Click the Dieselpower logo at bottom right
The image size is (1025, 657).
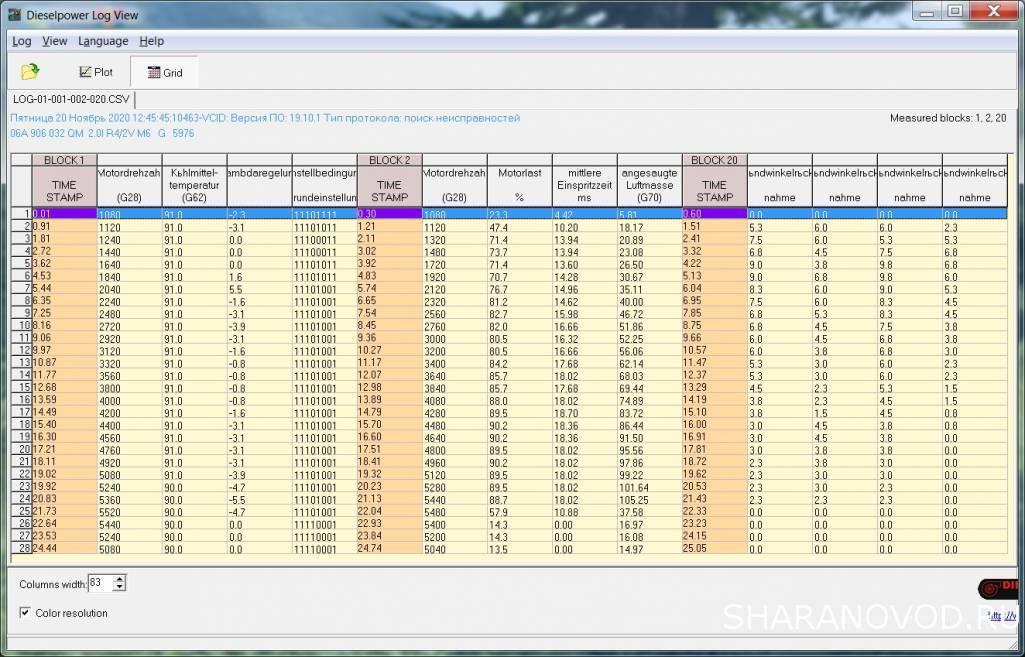[1000, 589]
